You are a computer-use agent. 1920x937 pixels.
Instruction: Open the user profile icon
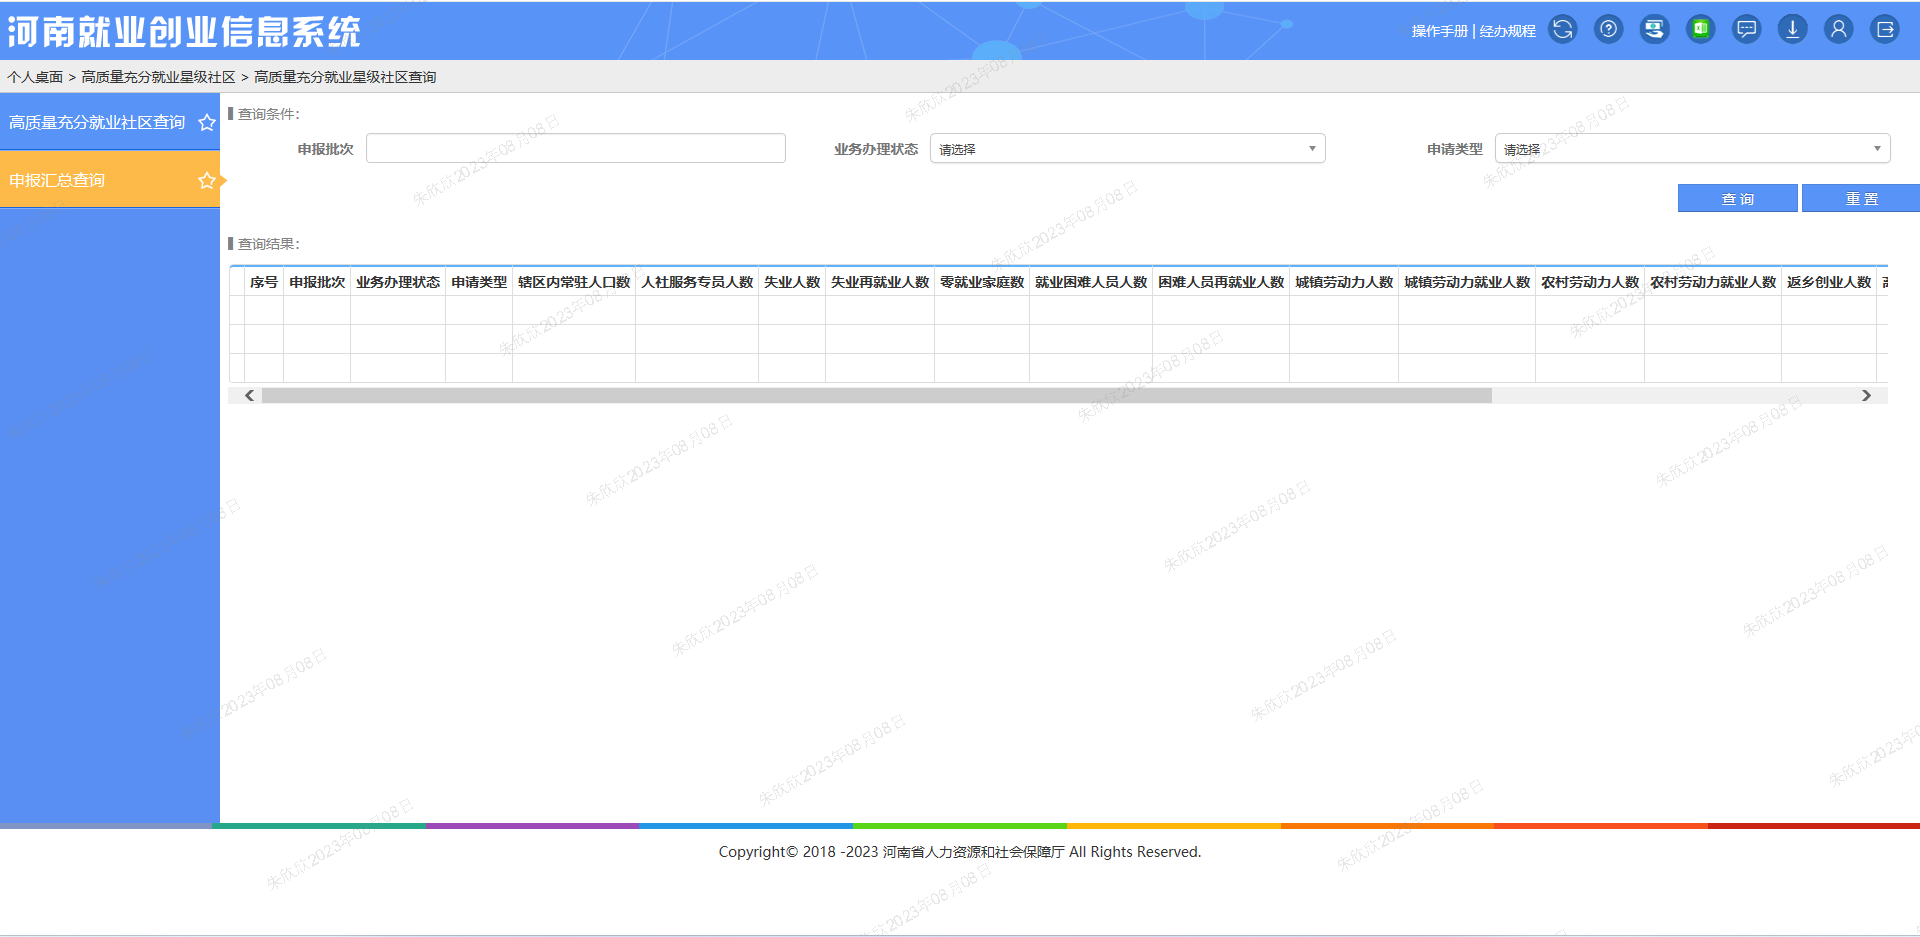(x=1838, y=30)
